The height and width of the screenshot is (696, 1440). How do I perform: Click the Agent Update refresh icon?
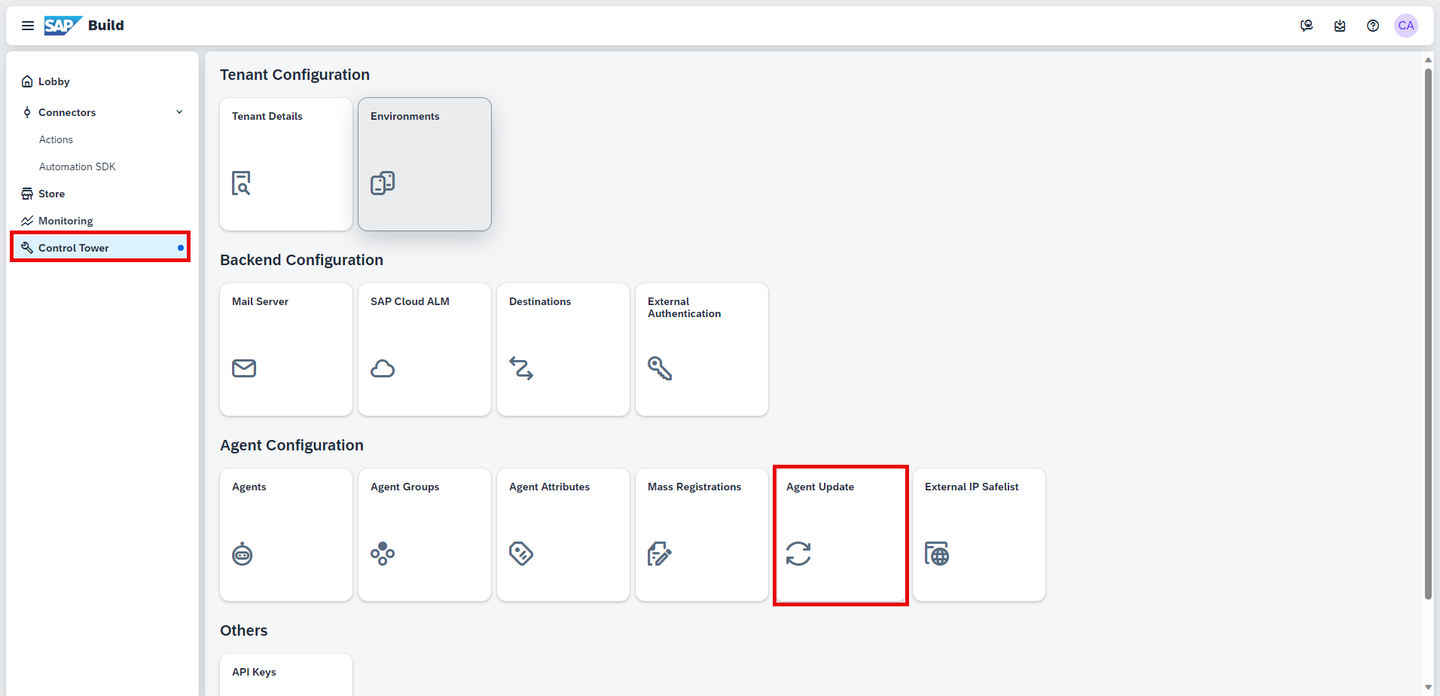tap(798, 553)
